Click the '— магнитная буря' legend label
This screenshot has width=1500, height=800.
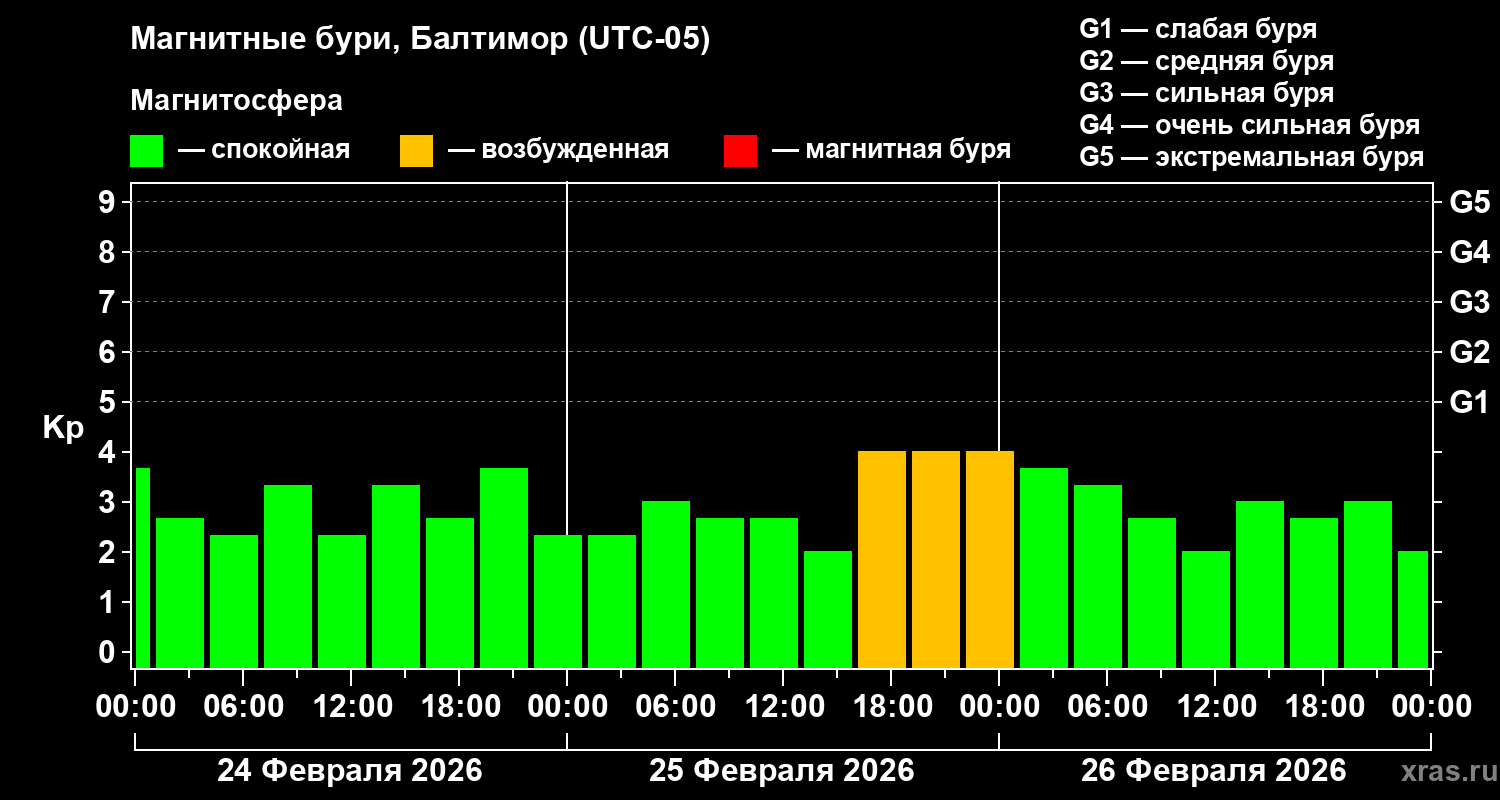pyautogui.click(x=891, y=150)
